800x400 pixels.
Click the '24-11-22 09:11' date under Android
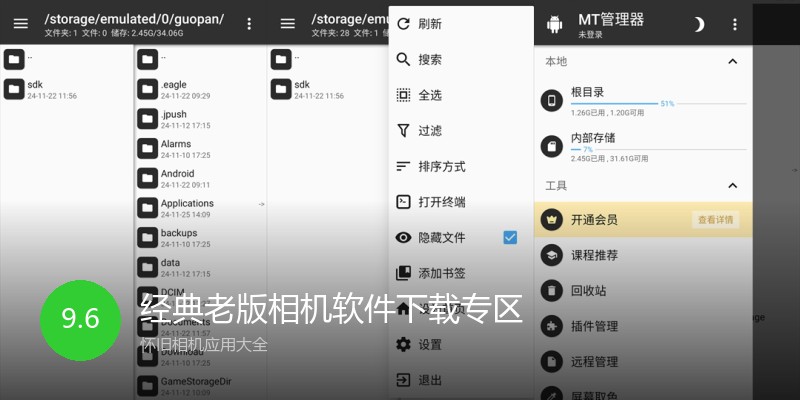point(185,185)
